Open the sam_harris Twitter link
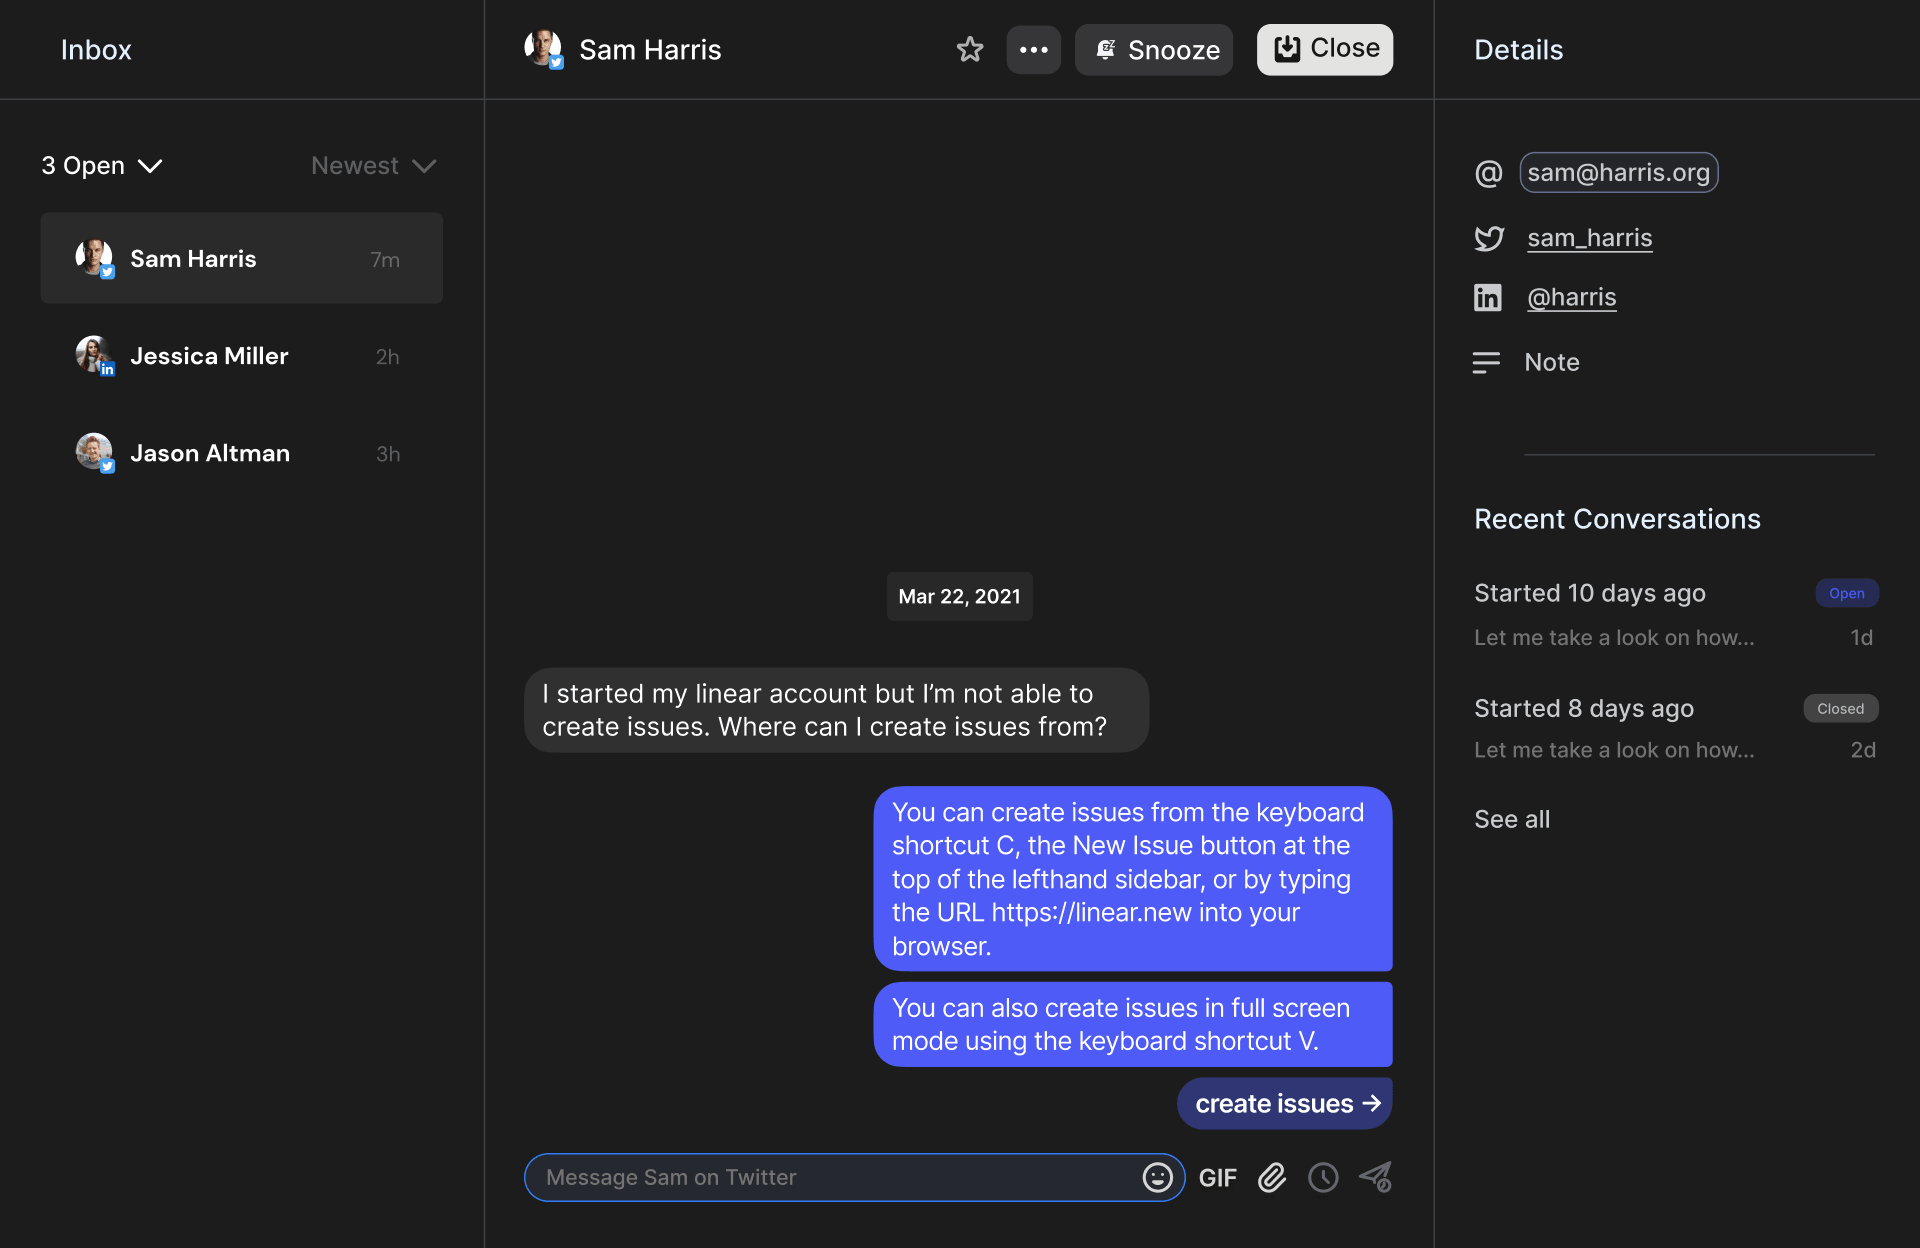 (1589, 238)
